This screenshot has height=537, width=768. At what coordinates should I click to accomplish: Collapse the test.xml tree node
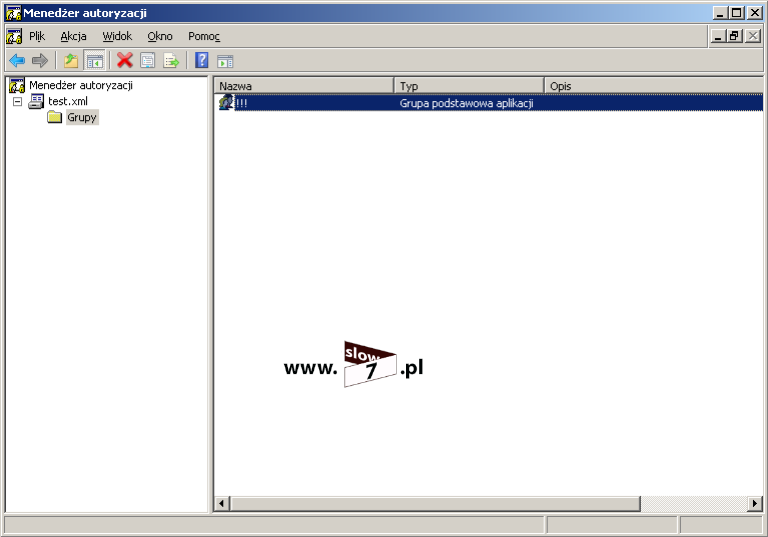click(18, 101)
